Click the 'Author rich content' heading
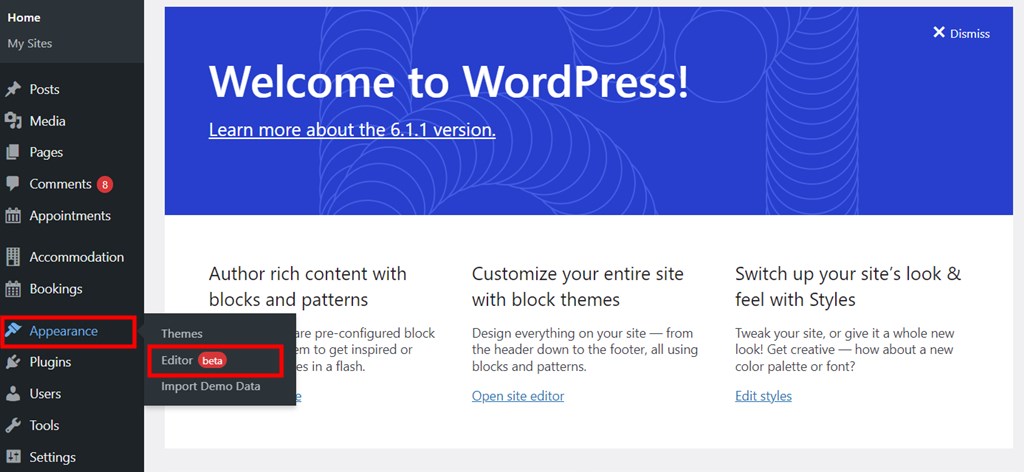This screenshot has width=1024, height=472. tap(308, 287)
